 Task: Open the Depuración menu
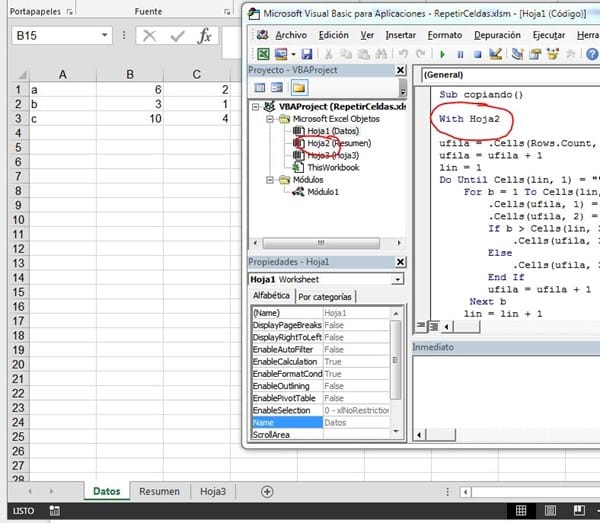pos(496,34)
